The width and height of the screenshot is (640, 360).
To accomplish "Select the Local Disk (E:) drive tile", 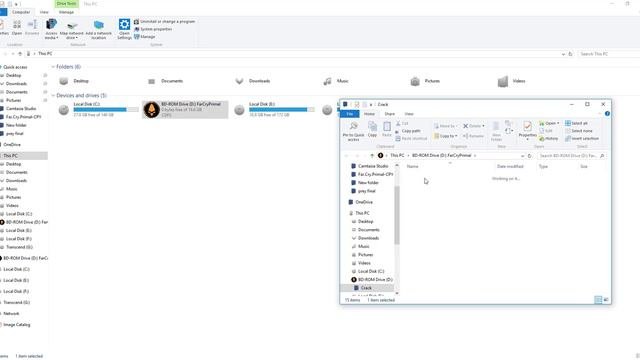I will click(x=274, y=110).
